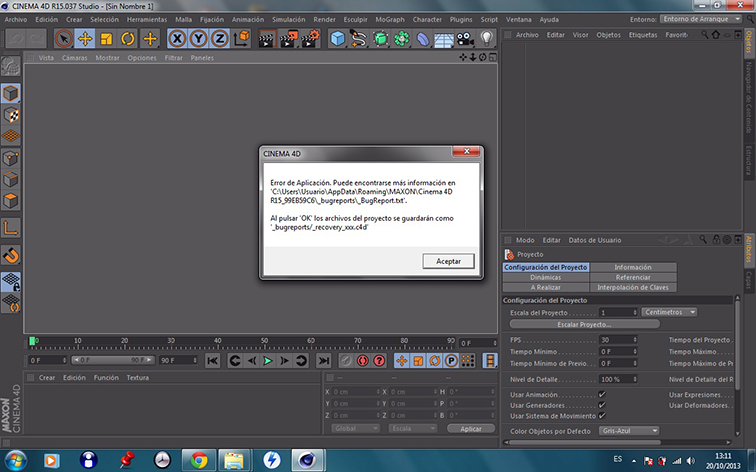Image resolution: width=756 pixels, height=472 pixels.
Task: Add a green array modeling object
Action: click(402, 39)
